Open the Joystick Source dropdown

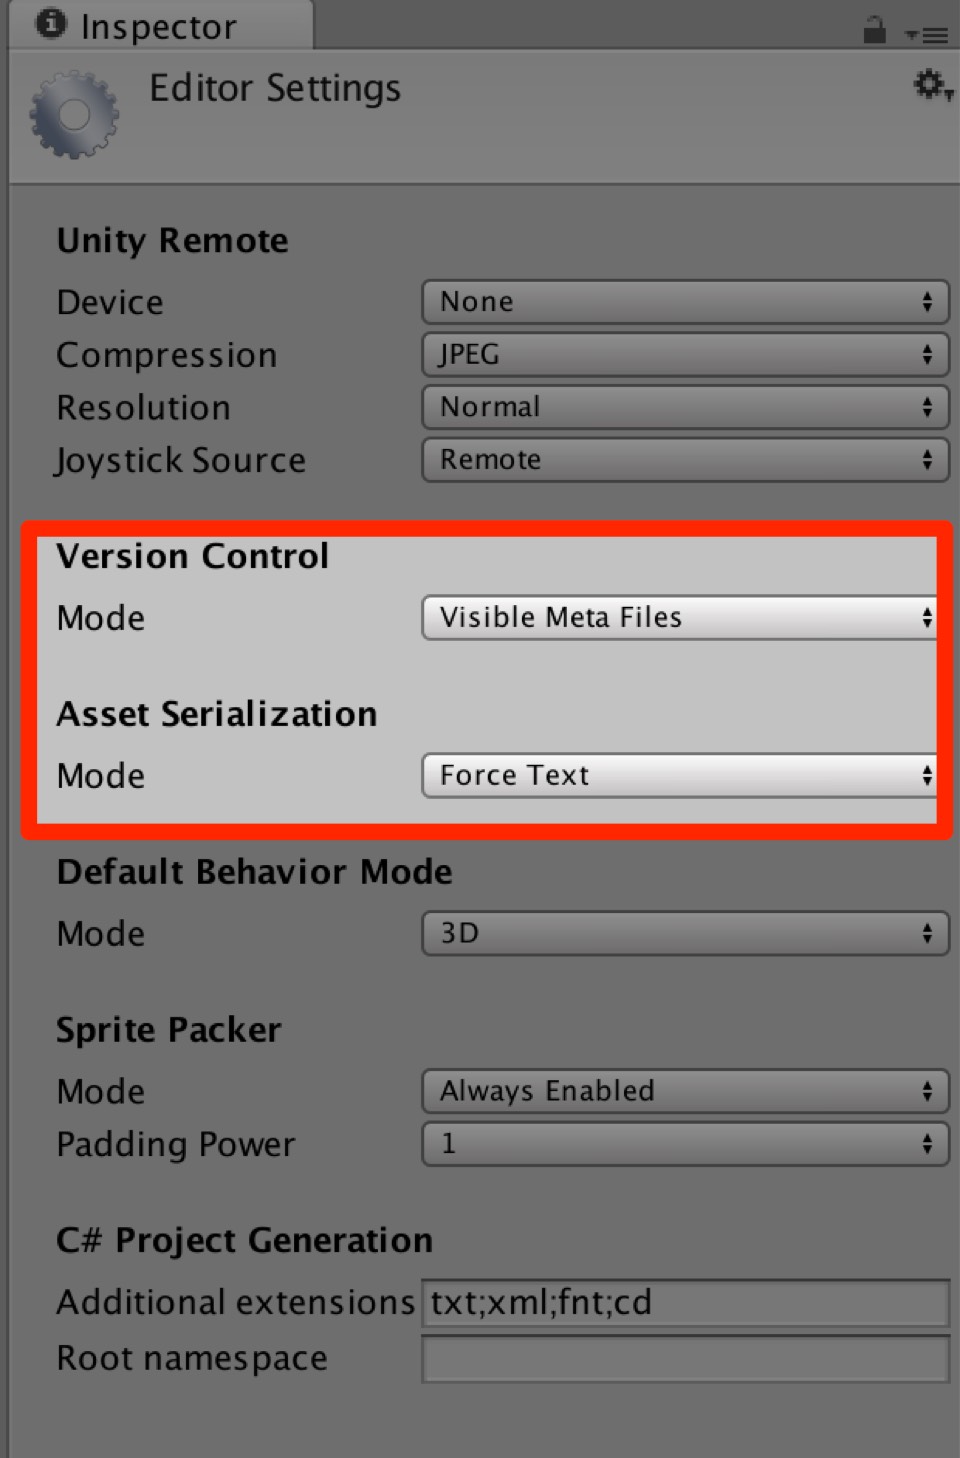(685, 460)
